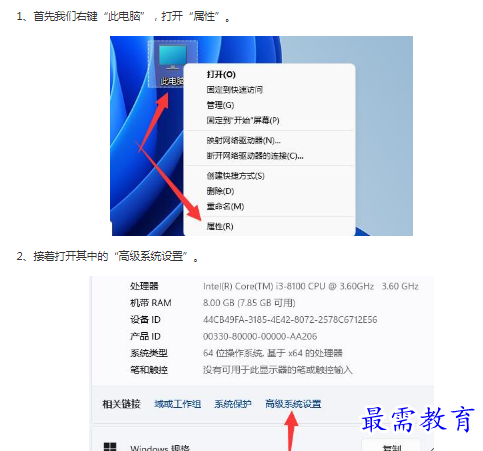Click the 笔和触控 label

[149, 370]
